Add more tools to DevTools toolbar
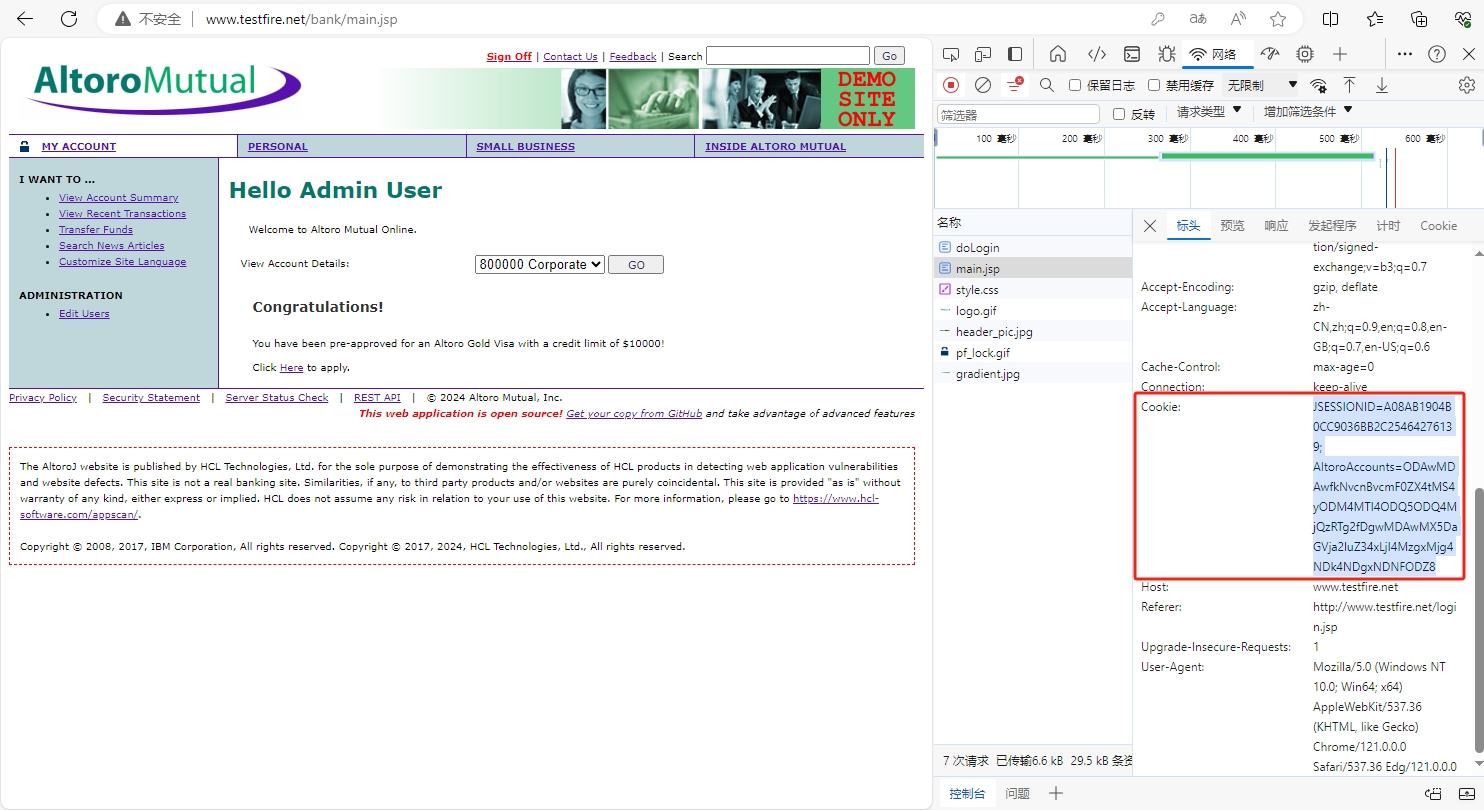The width and height of the screenshot is (1484, 810). tap(1340, 54)
